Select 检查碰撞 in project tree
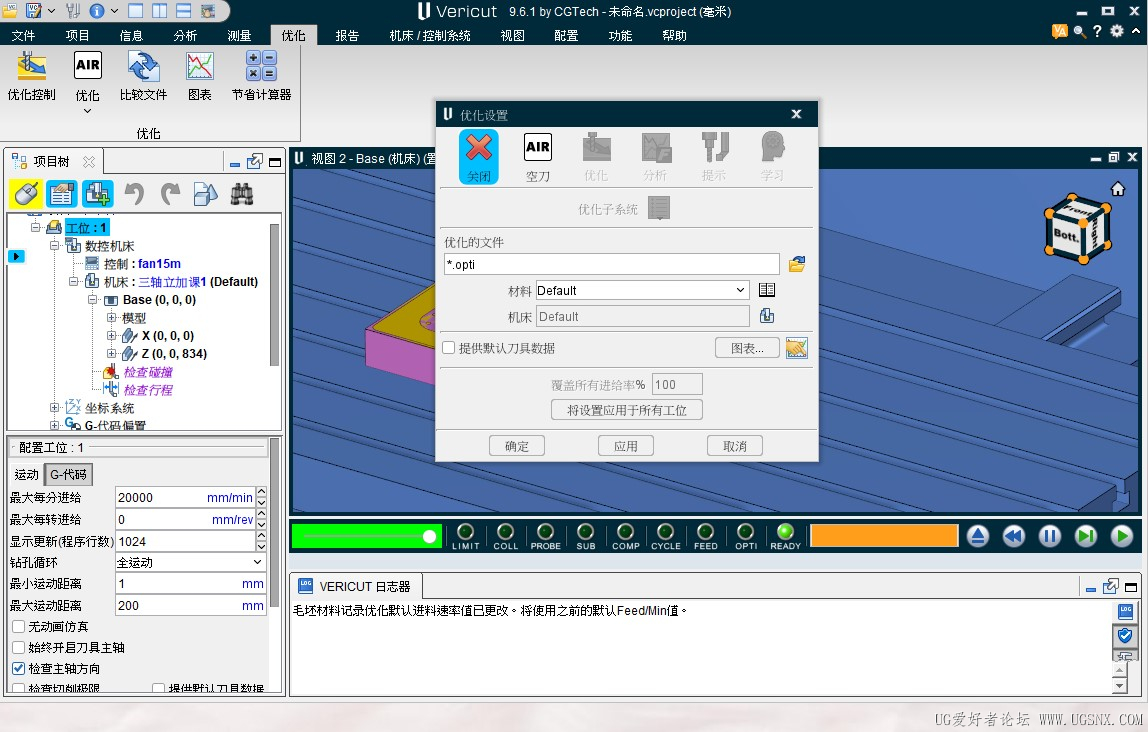This screenshot has height=732, width=1148. pyautogui.click(x=148, y=372)
